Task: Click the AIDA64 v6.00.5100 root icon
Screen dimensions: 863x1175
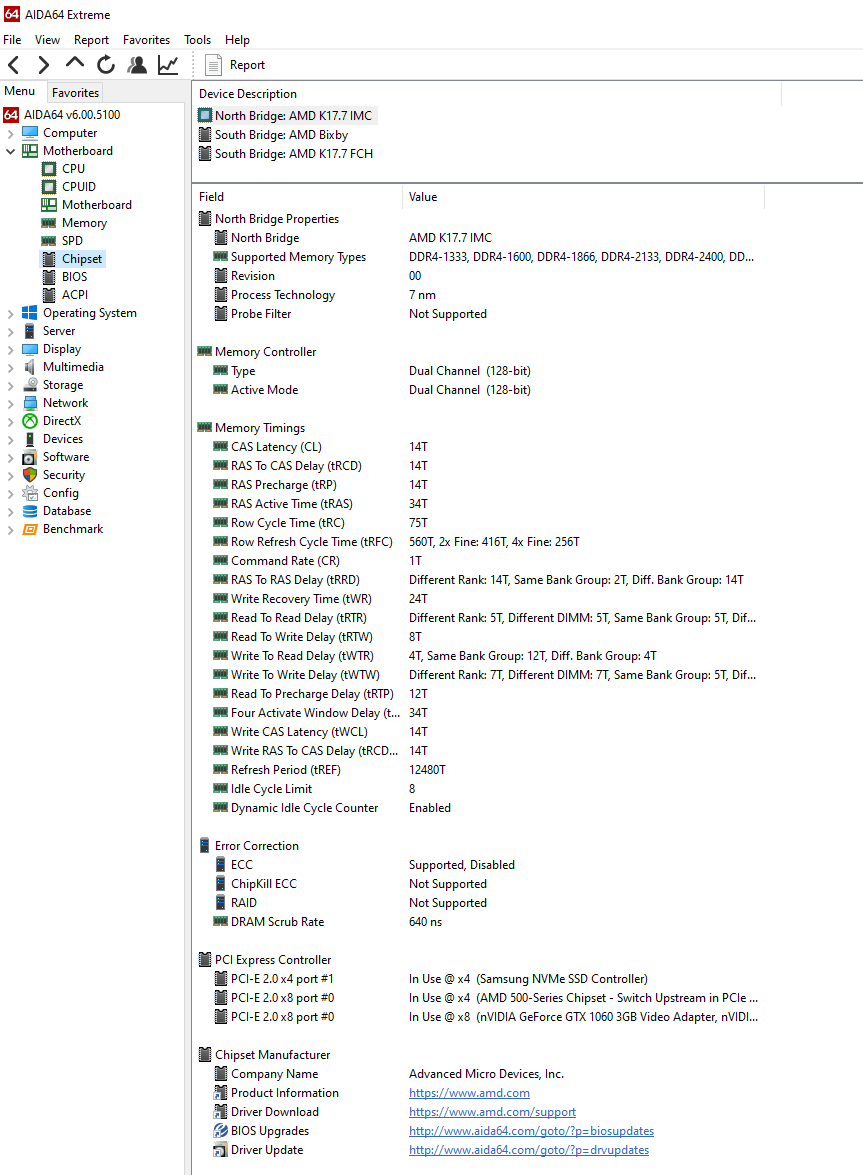Action: click(11, 115)
